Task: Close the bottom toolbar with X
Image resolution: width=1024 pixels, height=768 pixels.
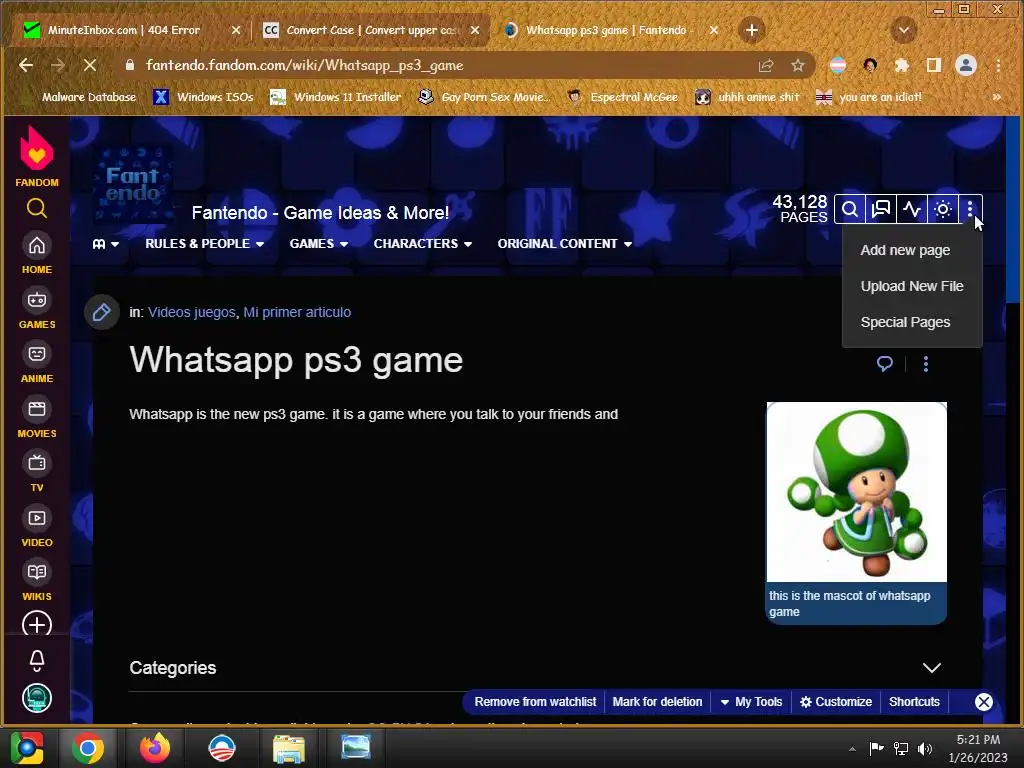Action: click(x=984, y=702)
